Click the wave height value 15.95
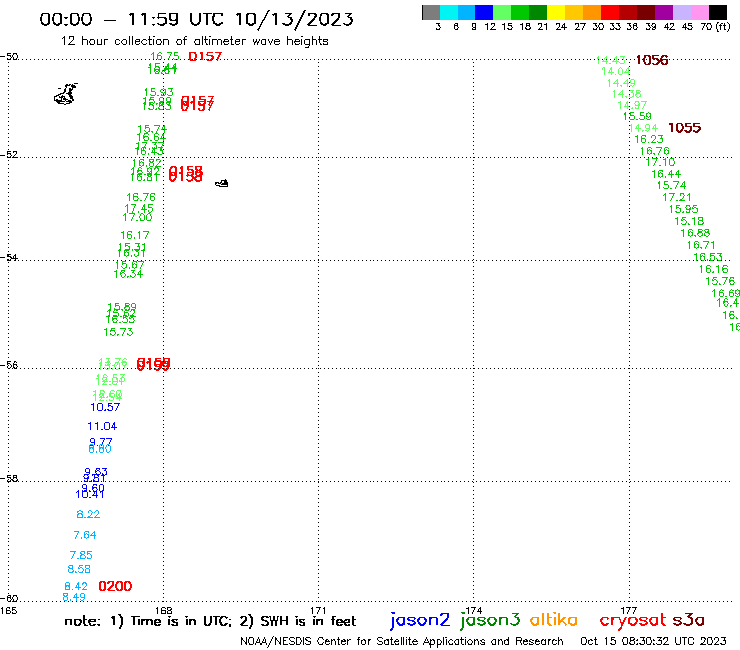Image resolution: width=740 pixels, height=650 pixels. pyautogui.click(x=683, y=209)
